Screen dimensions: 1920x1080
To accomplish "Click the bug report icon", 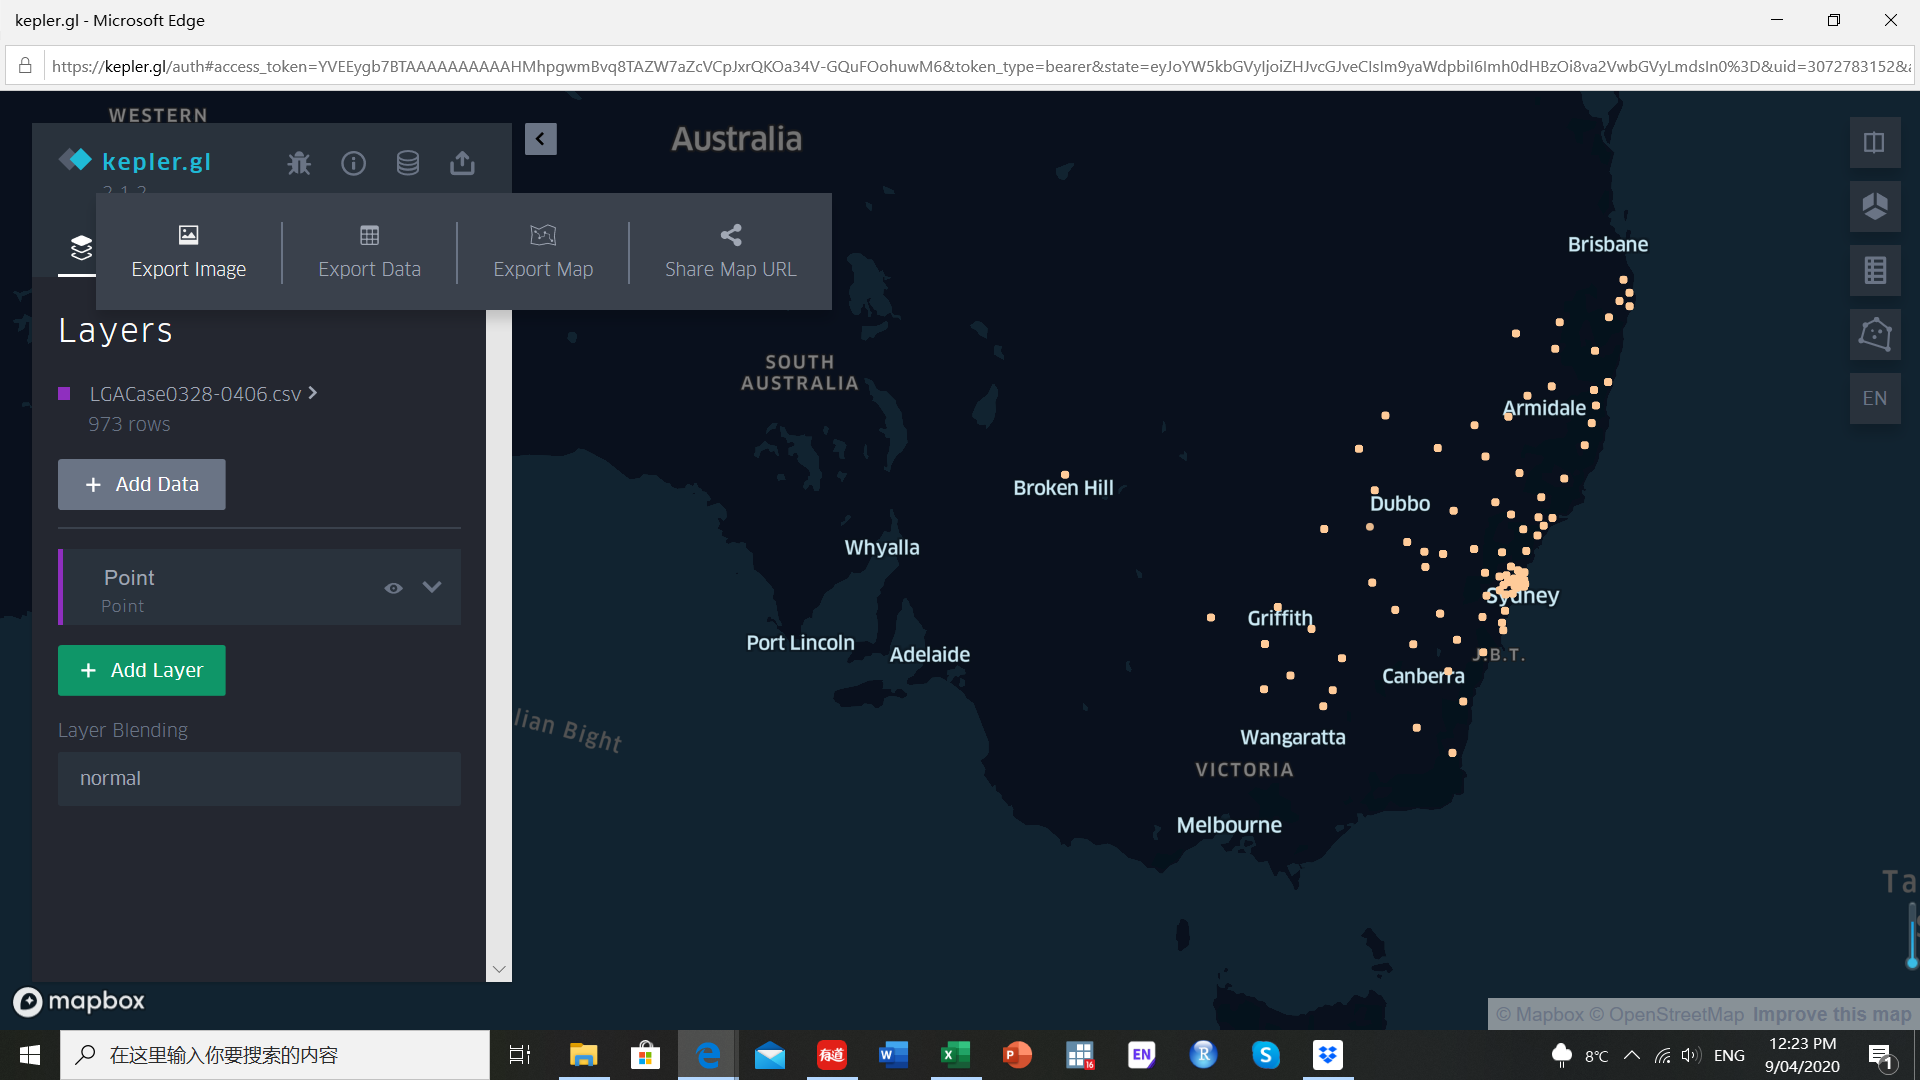I will (x=299, y=163).
